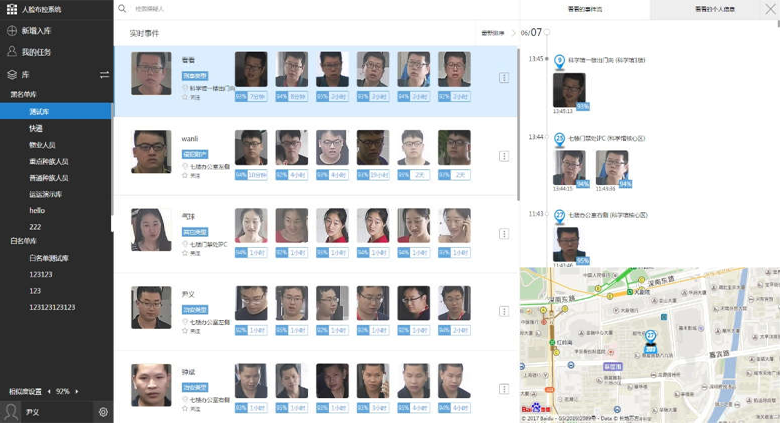Click map marker 27 on the map
Image resolution: width=780 pixels, height=423 pixels.
coord(650,337)
